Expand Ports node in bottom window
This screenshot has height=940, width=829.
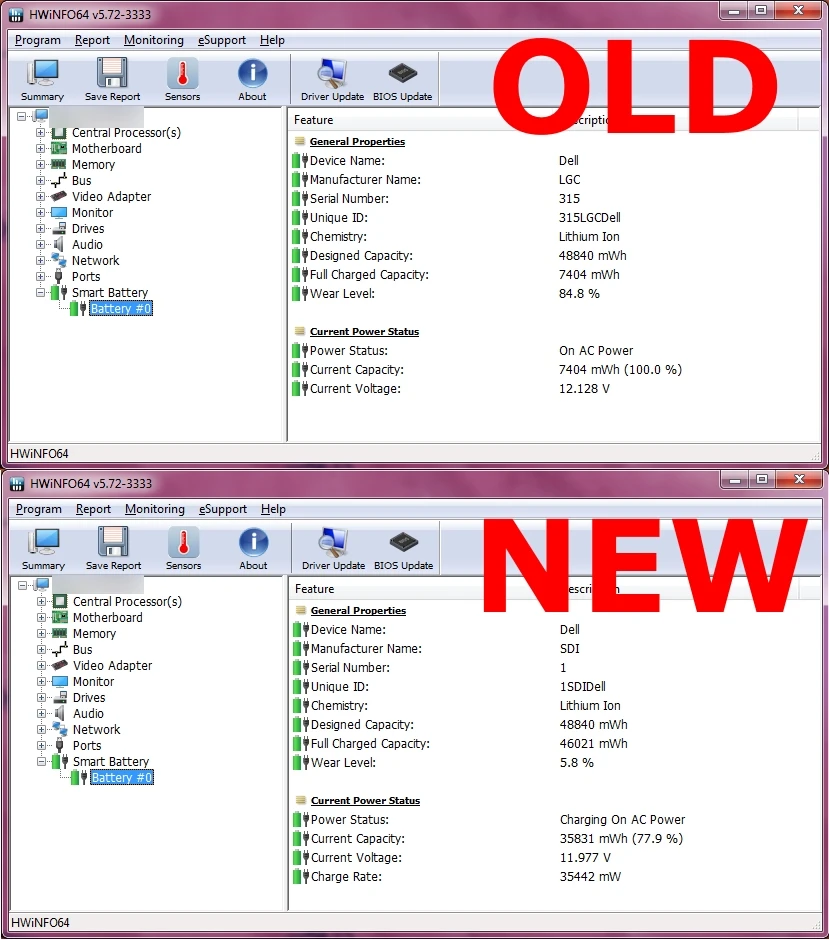pos(41,745)
